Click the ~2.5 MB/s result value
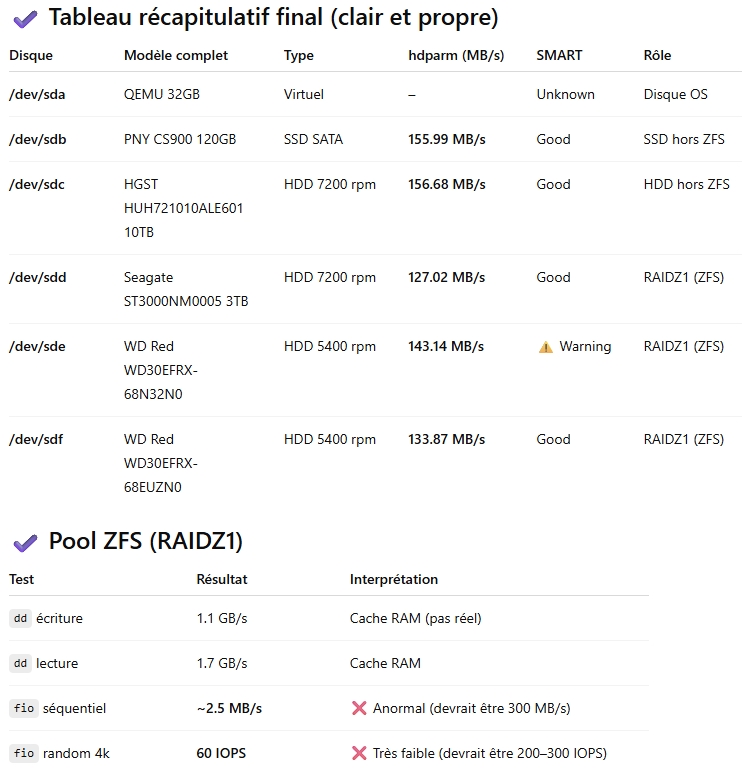This screenshot has width=750, height=775. coord(229,708)
